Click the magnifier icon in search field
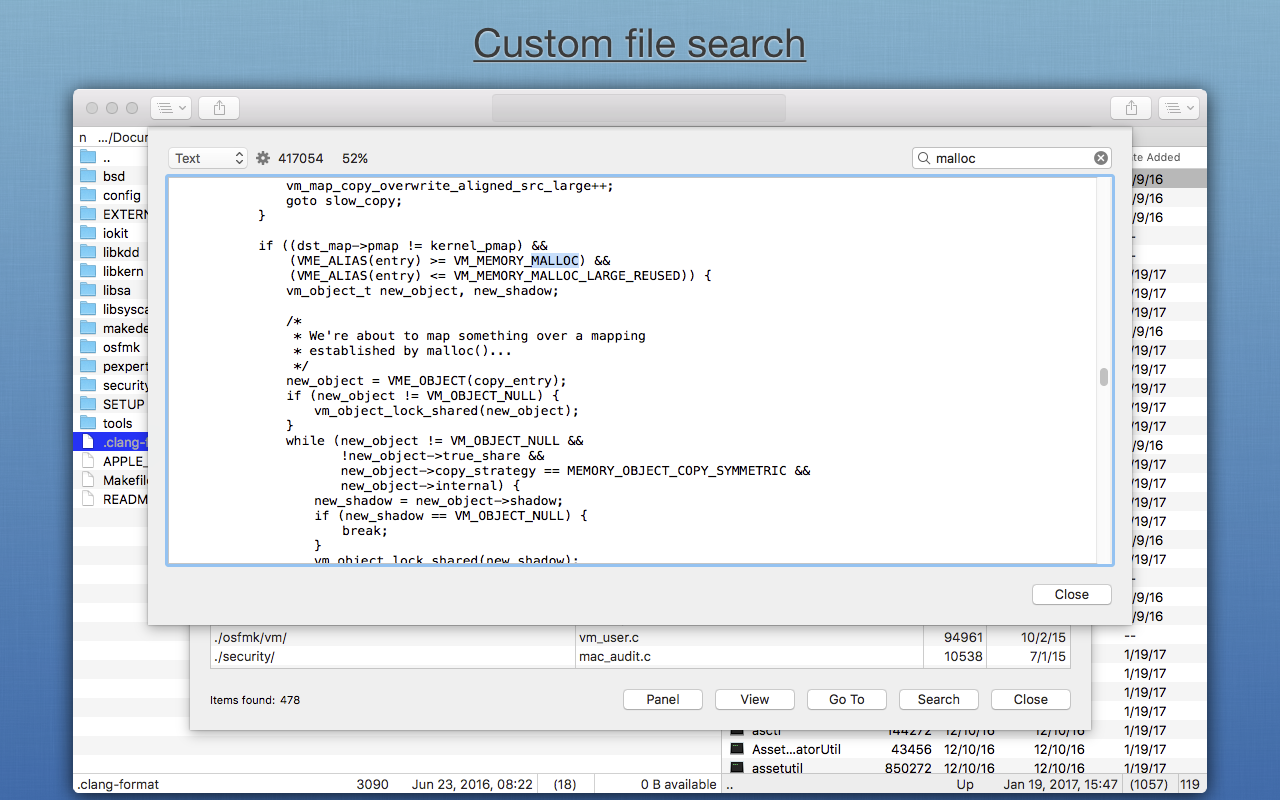Image resolution: width=1280 pixels, height=800 pixels. click(x=924, y=158)
